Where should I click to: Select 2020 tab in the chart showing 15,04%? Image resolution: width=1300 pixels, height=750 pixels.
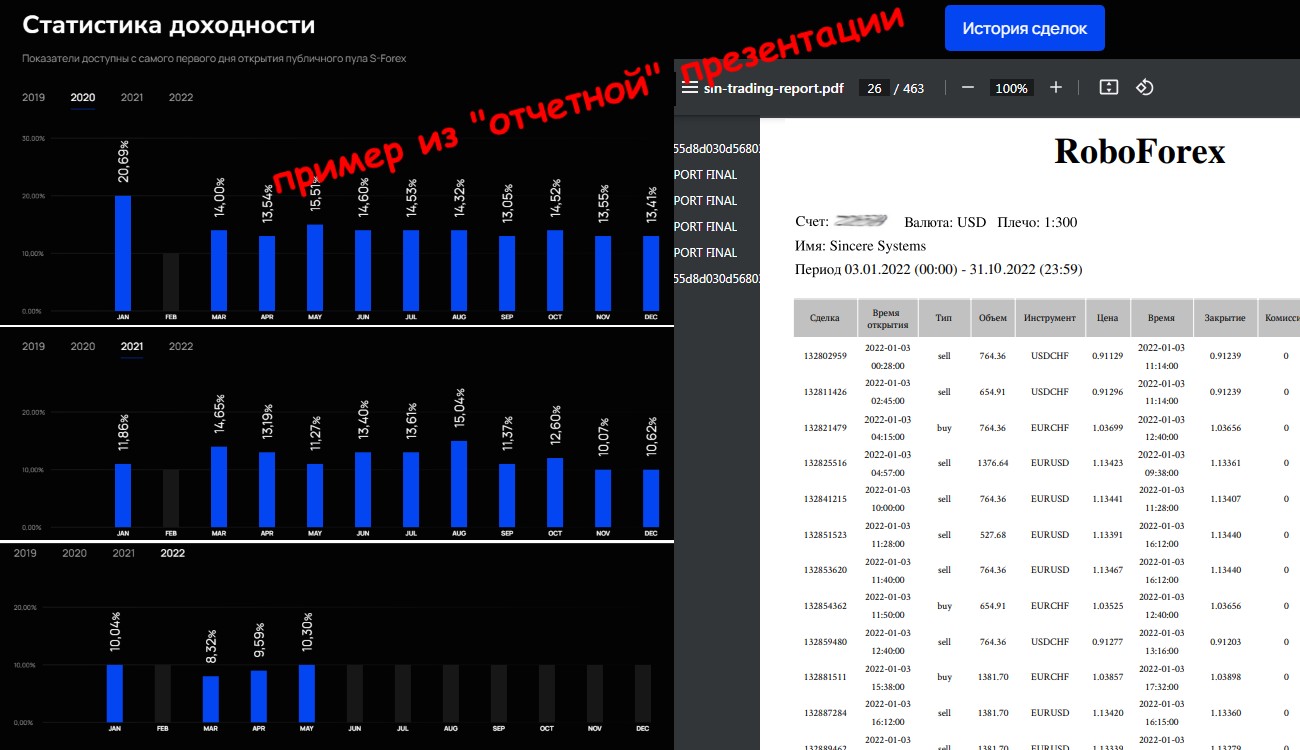pos(83,346)
